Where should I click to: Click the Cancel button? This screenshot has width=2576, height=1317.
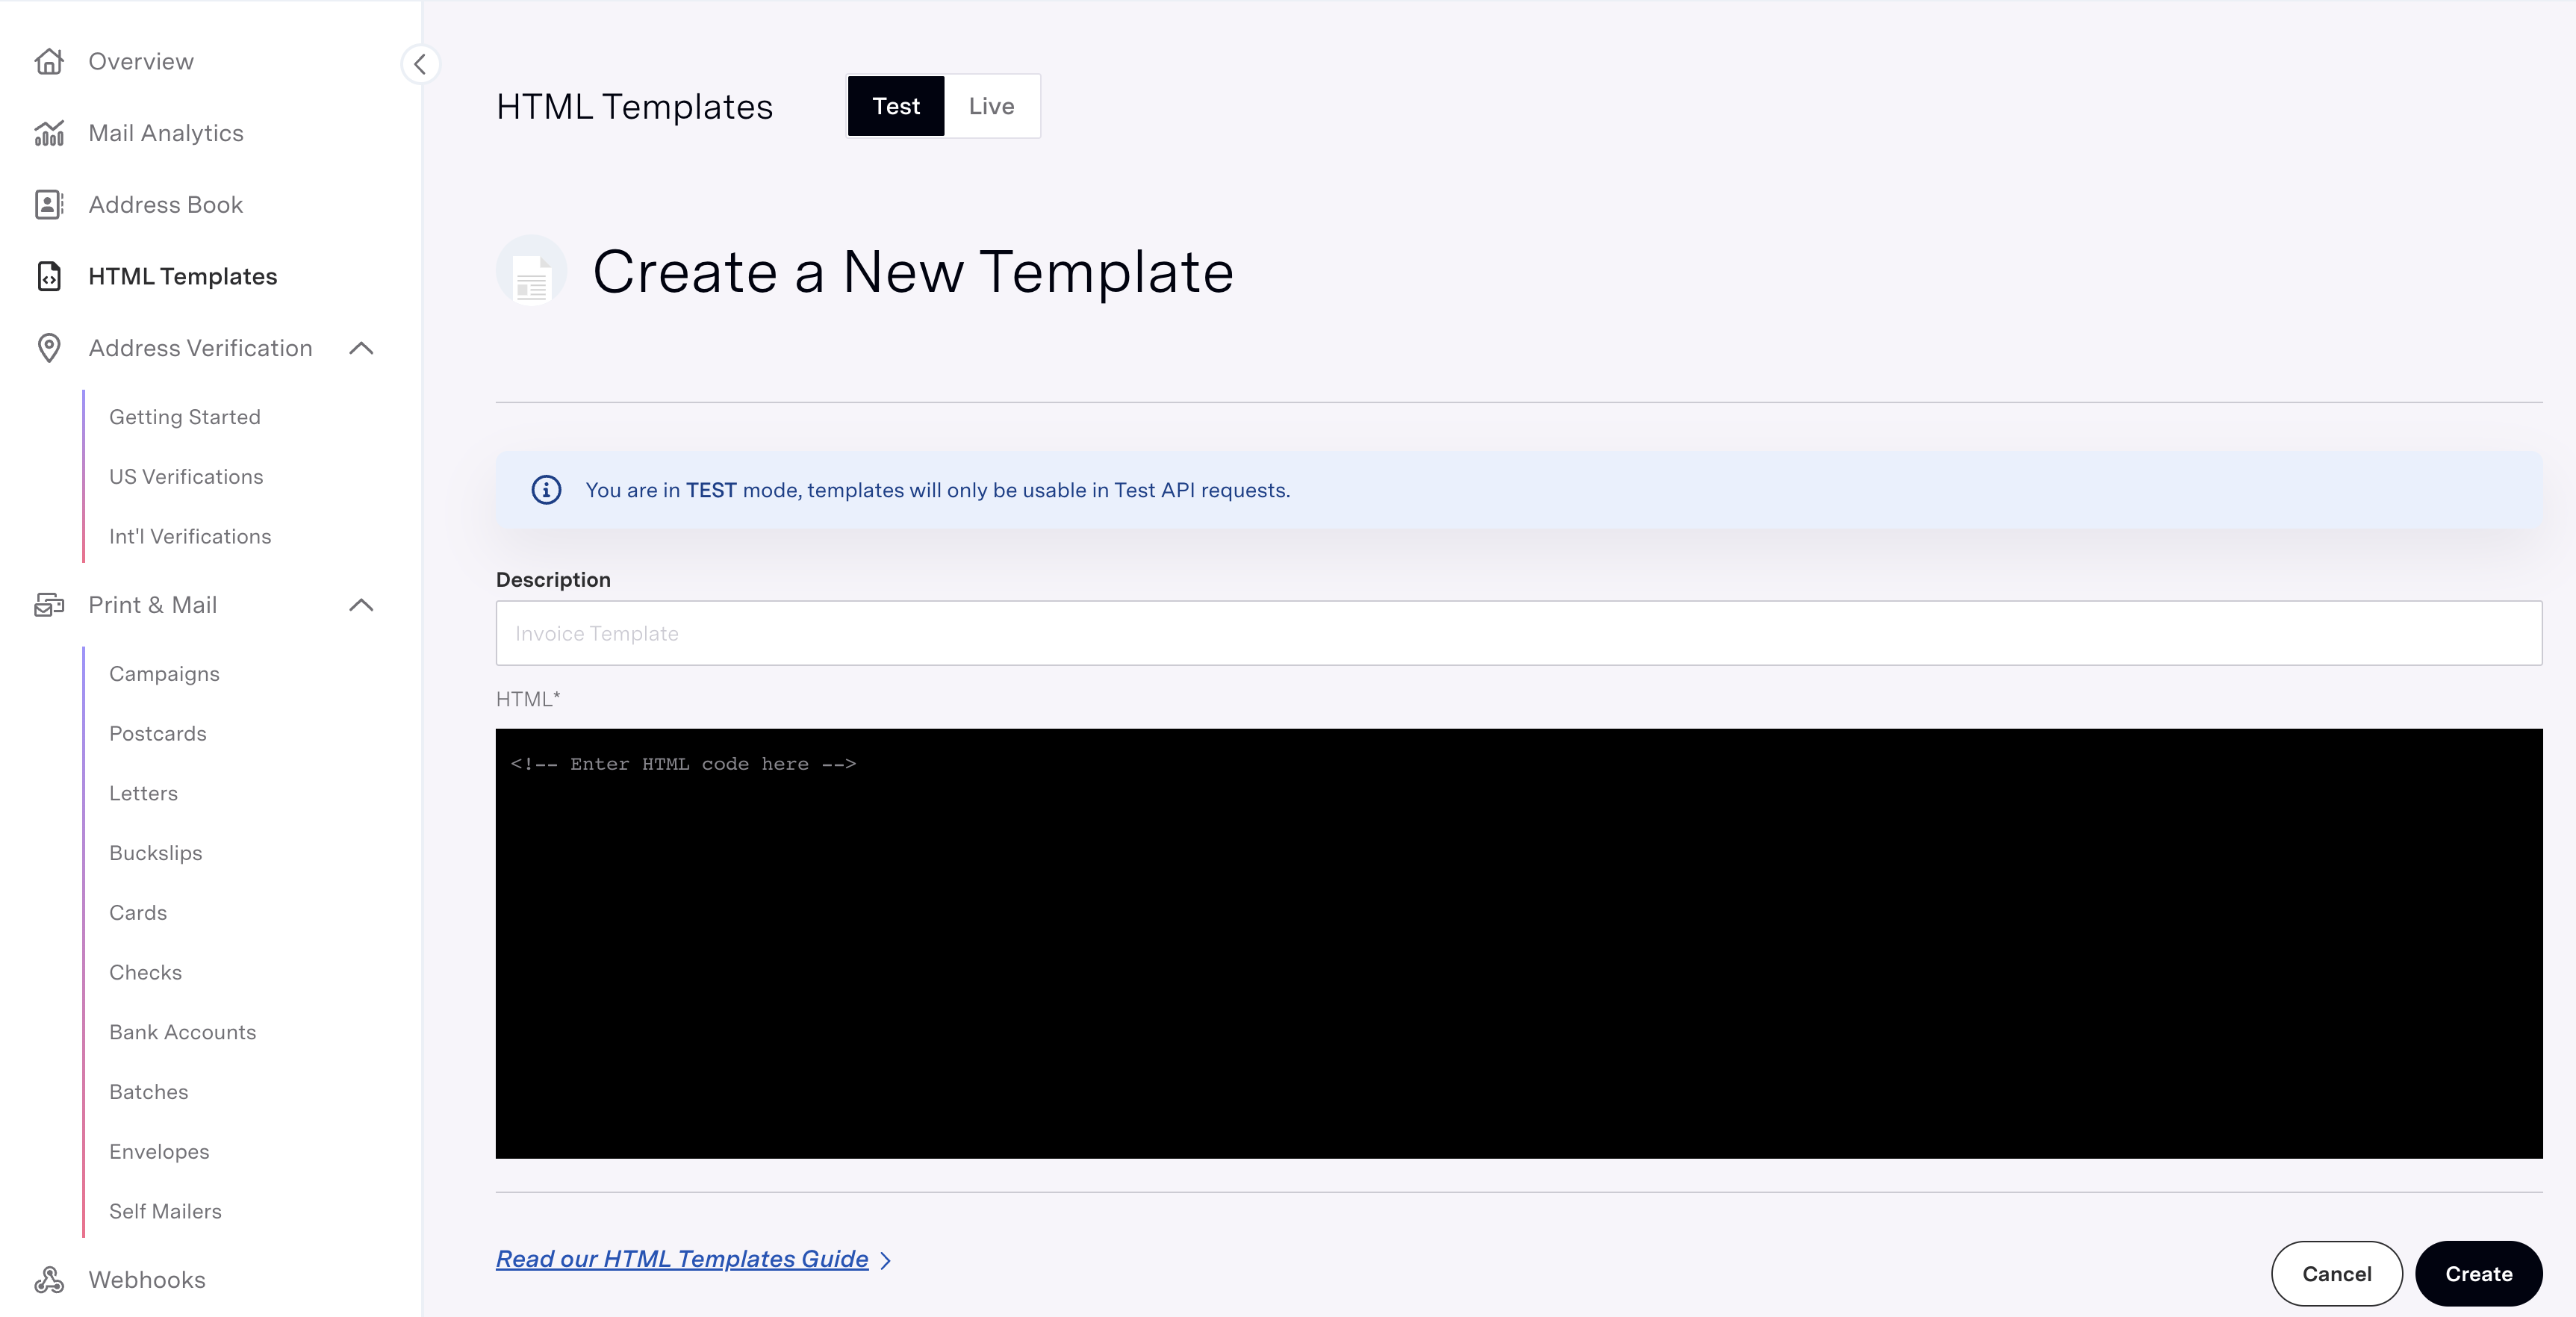point(2336,1274)
